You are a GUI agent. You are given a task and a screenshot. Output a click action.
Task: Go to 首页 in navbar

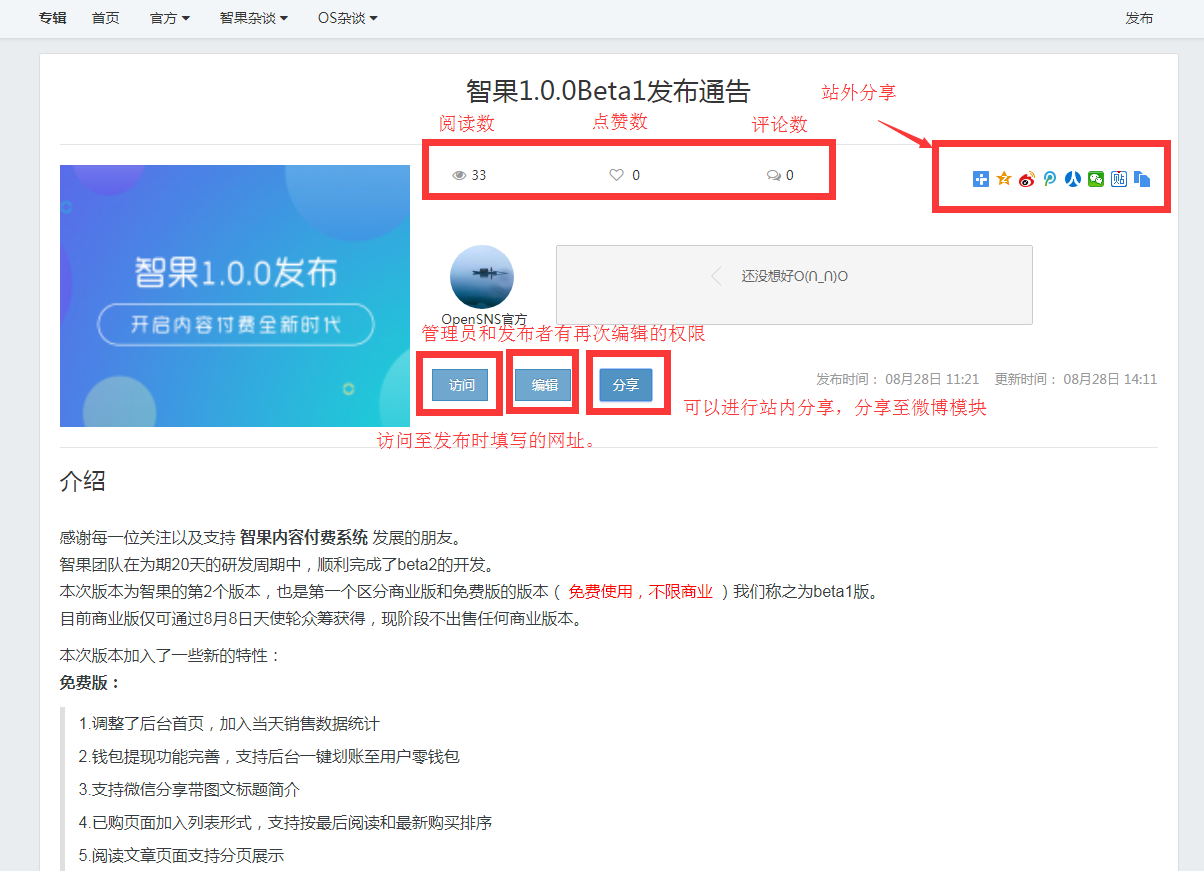coord(105,18)
